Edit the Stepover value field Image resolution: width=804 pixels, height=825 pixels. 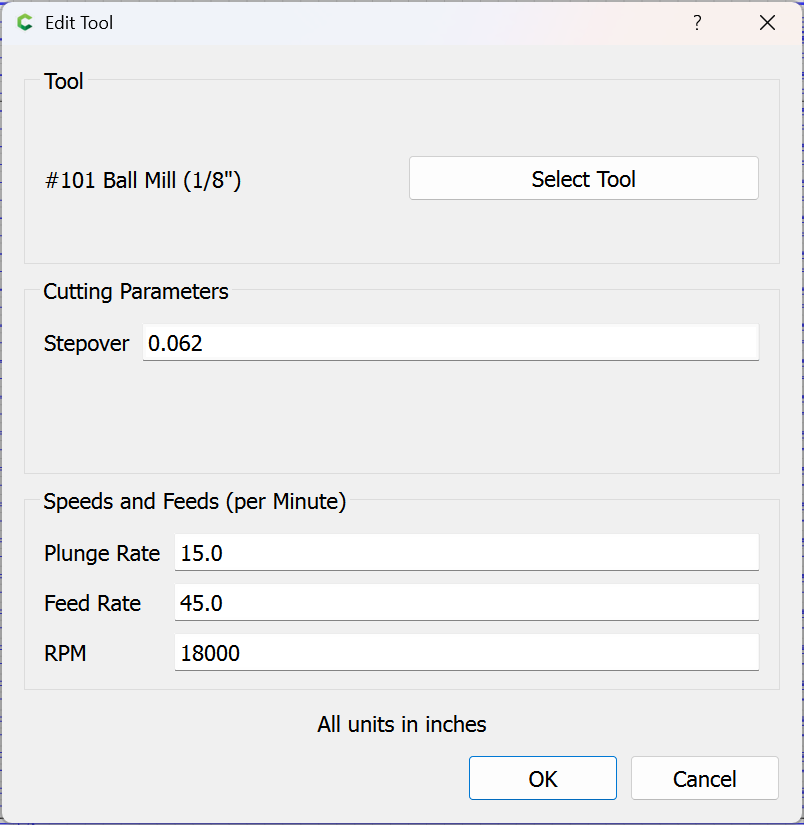(x=450, y=343)
